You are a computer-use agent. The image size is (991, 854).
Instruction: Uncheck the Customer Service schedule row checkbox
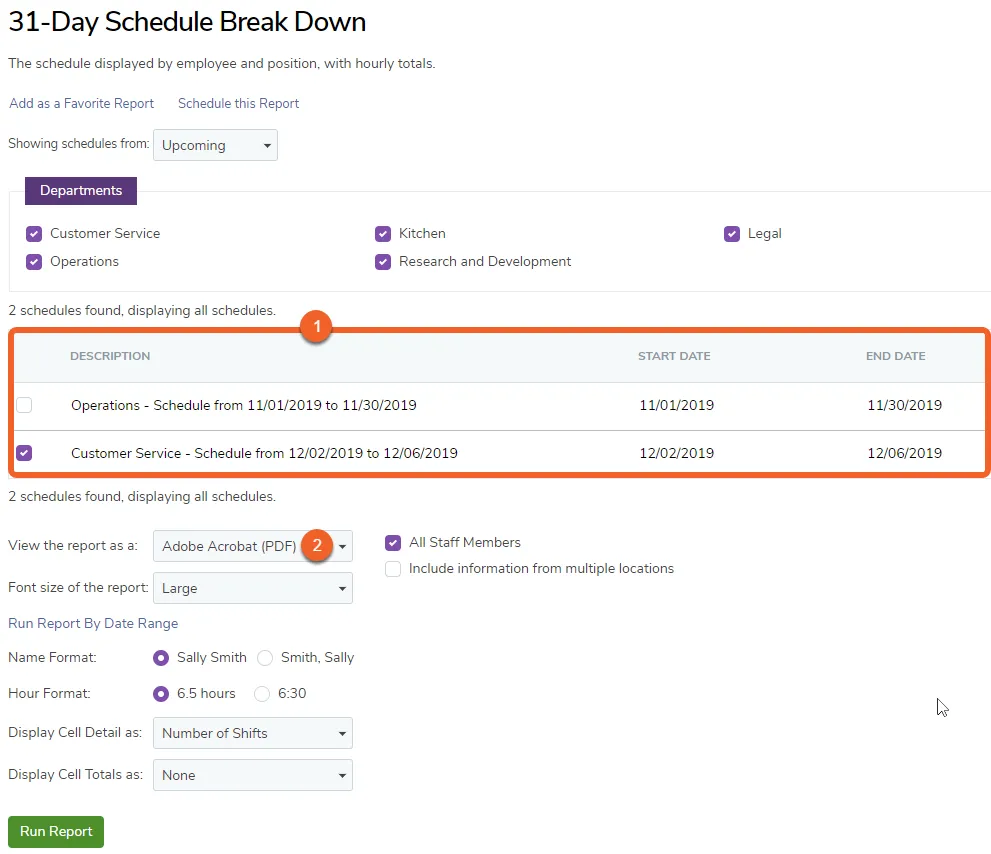[x=24, y=453]
